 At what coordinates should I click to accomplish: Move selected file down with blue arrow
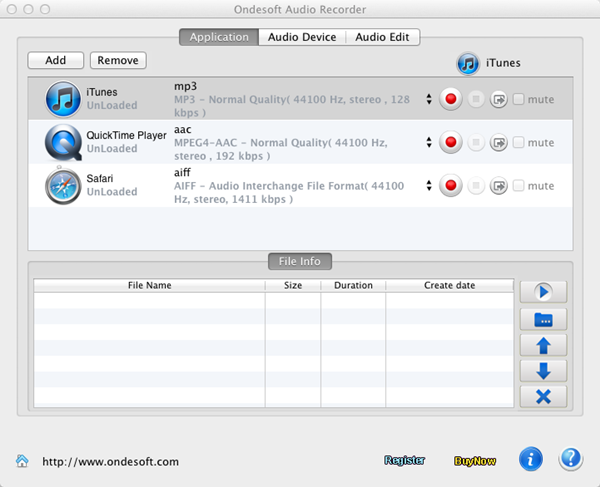[543, 371]
